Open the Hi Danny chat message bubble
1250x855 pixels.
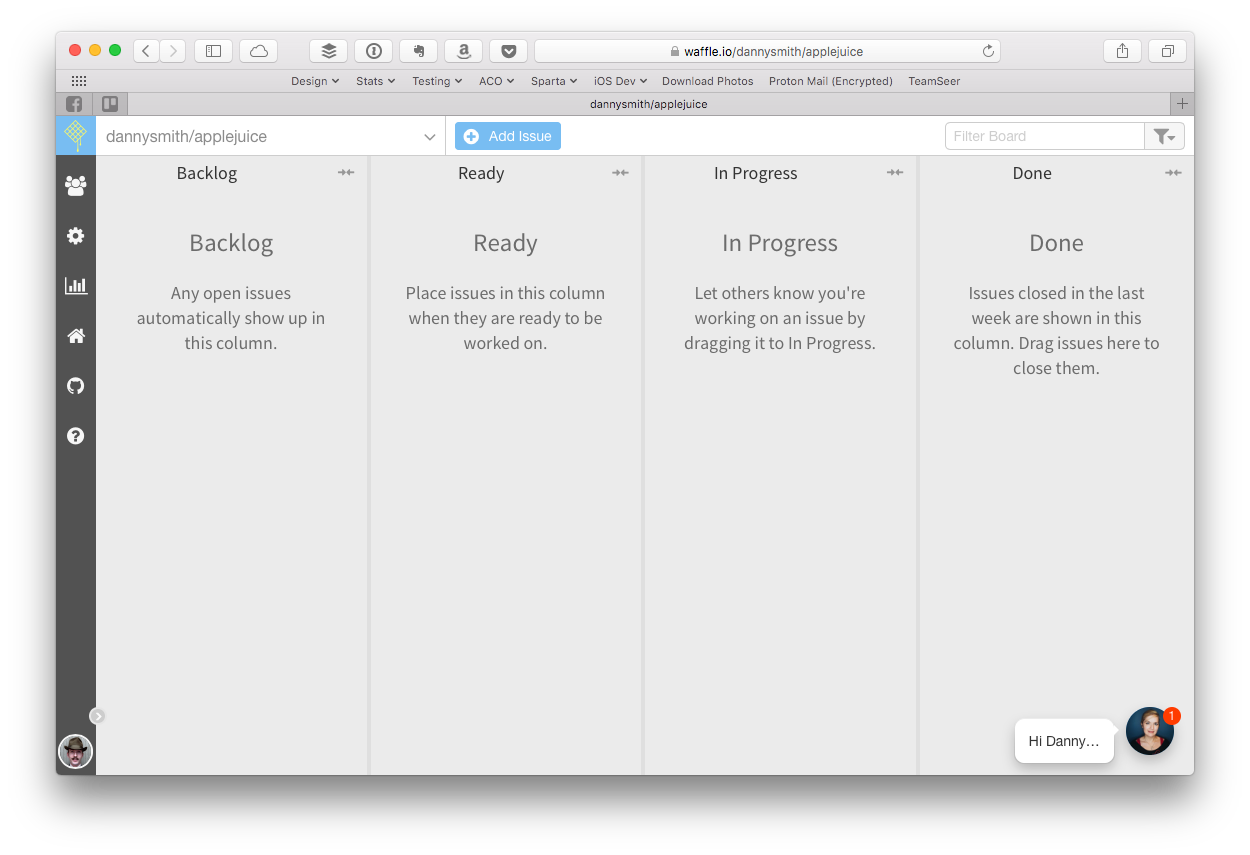[1064, 741]
